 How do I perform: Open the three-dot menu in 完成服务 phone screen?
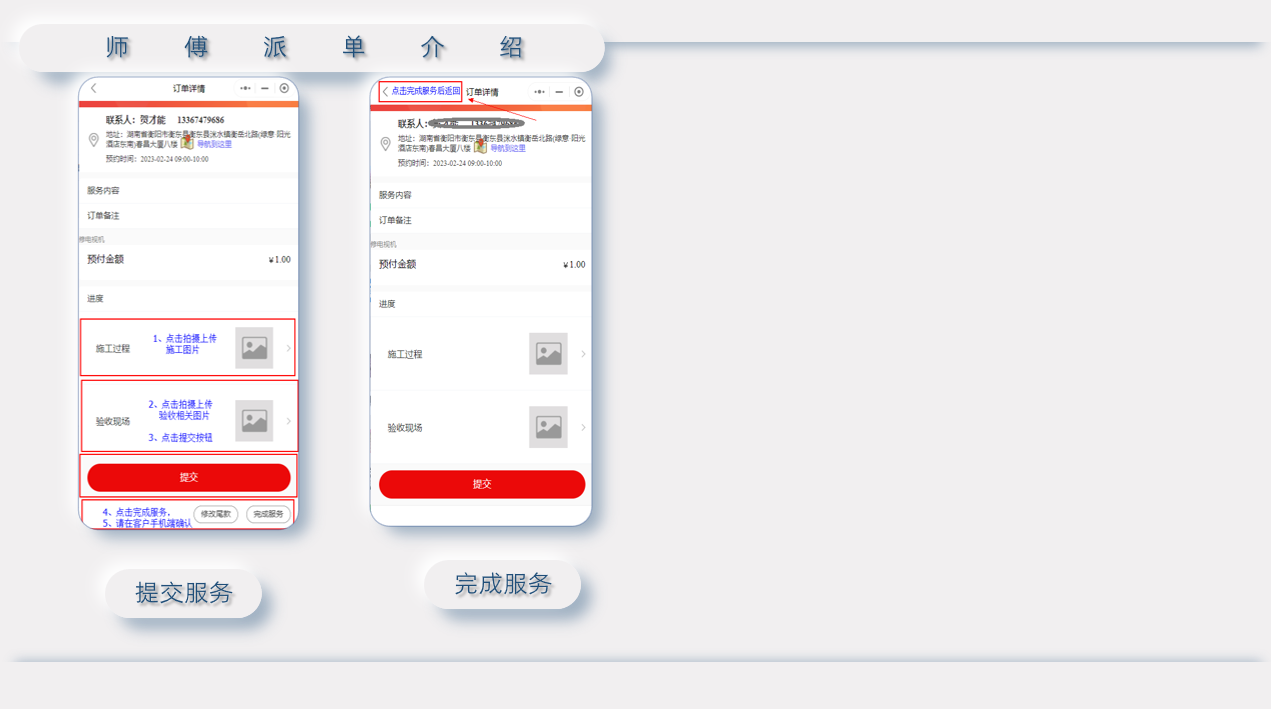click(x=540, y=92)
